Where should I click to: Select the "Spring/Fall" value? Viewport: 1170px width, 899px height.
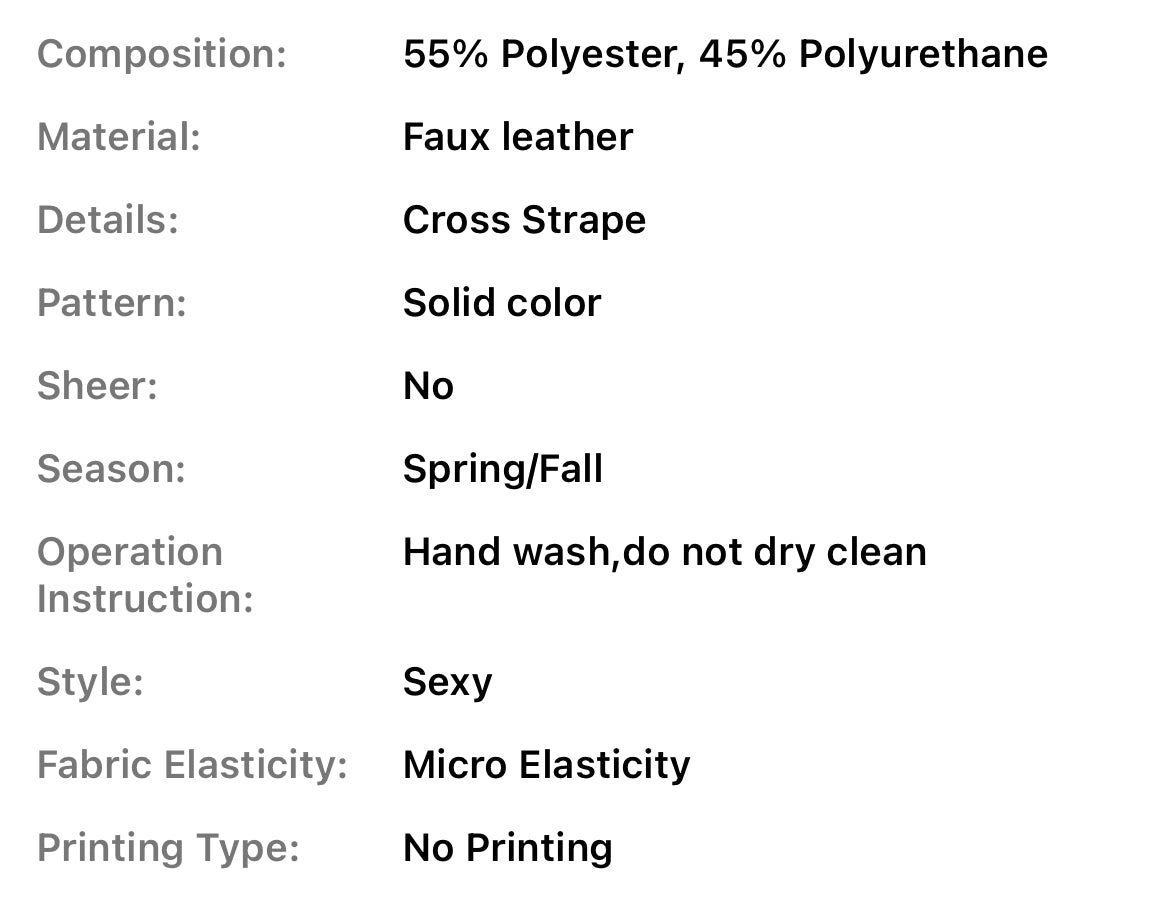(x=503, y=469)
